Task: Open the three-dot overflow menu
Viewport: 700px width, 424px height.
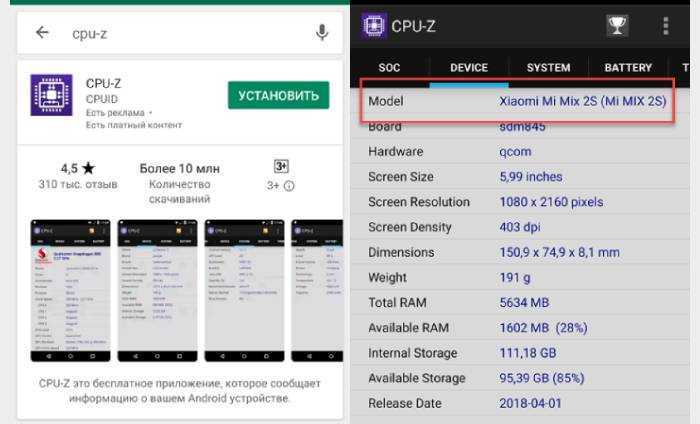Action: (x=666, y=26)
